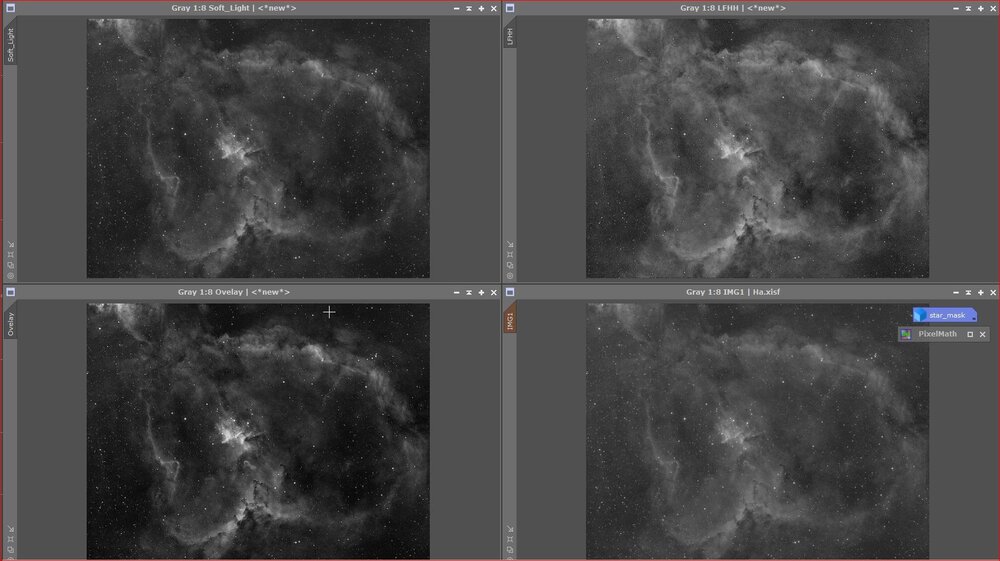This screenshot has height=561, width=1000.
Task: Click window menu icon of LFHH window
Action: point(510,8)
